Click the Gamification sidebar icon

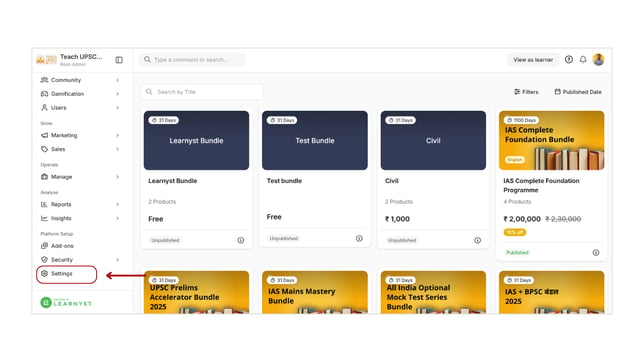pyautogui.click(x=44, y=94)
